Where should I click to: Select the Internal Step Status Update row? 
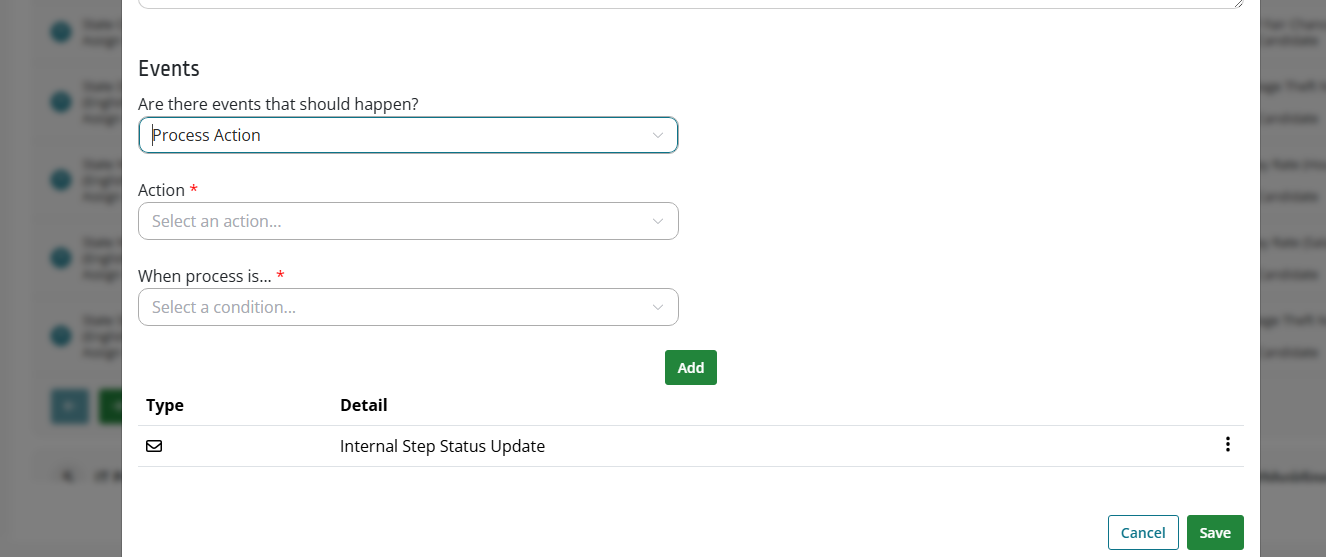click(691, 446)
